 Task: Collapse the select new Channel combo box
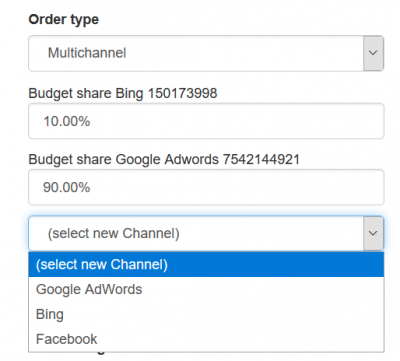tap(206, 233)
